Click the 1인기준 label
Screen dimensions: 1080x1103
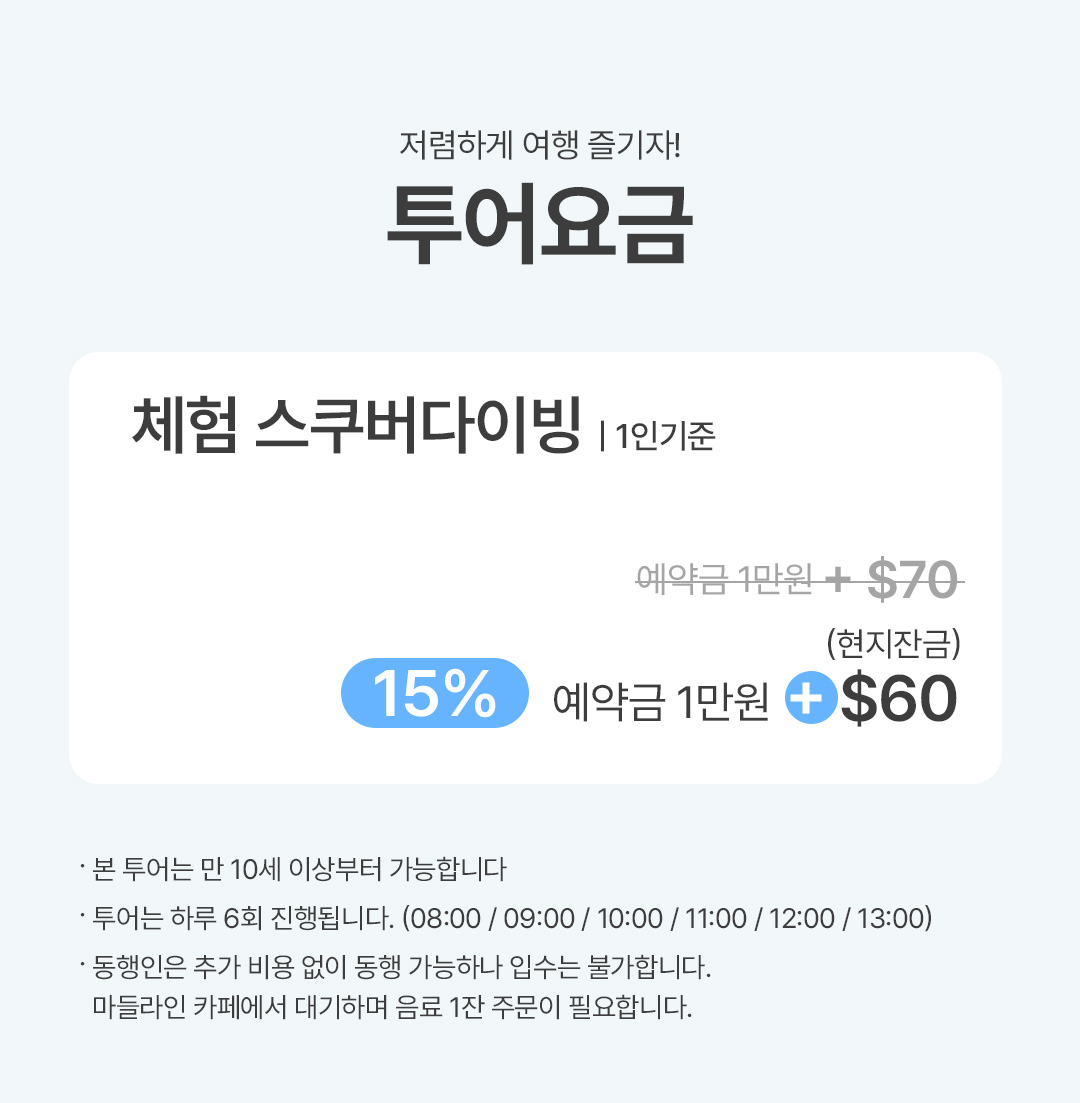click(664, 438)
